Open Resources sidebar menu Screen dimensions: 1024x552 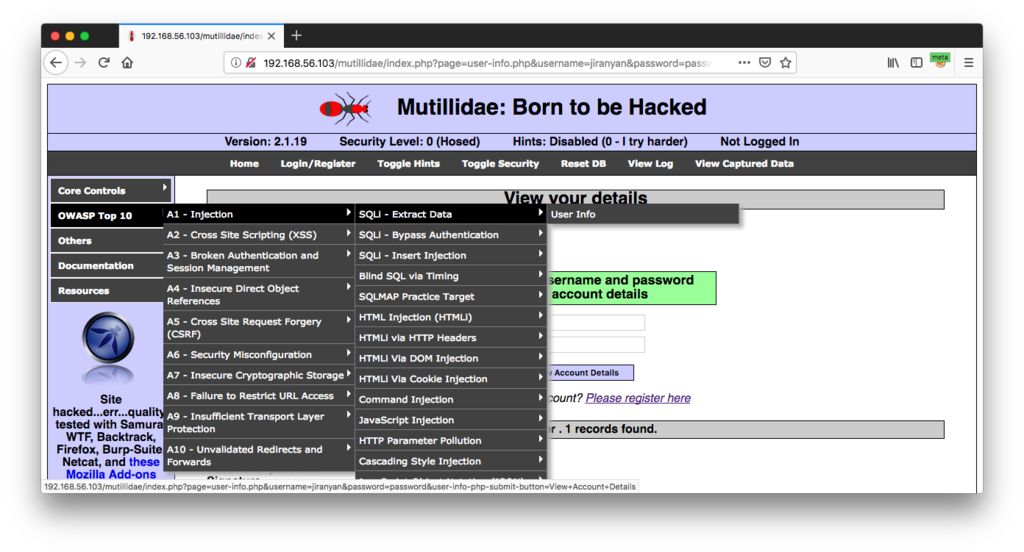pos(107,291)
